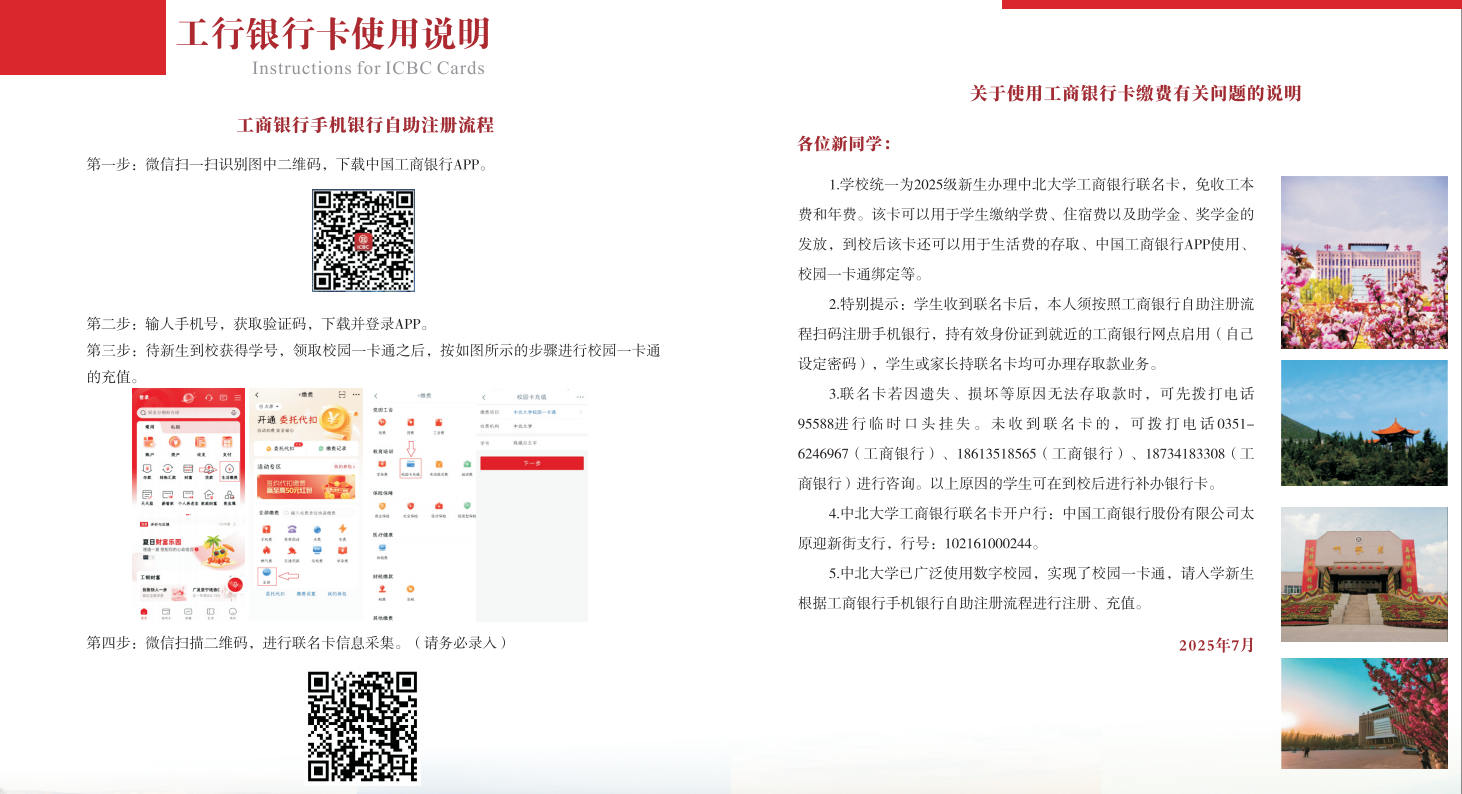The height and width of the screenshot is (794, 1462).
Task: Select the 宽带固话 phone icon
Action: tap(292, 529)
